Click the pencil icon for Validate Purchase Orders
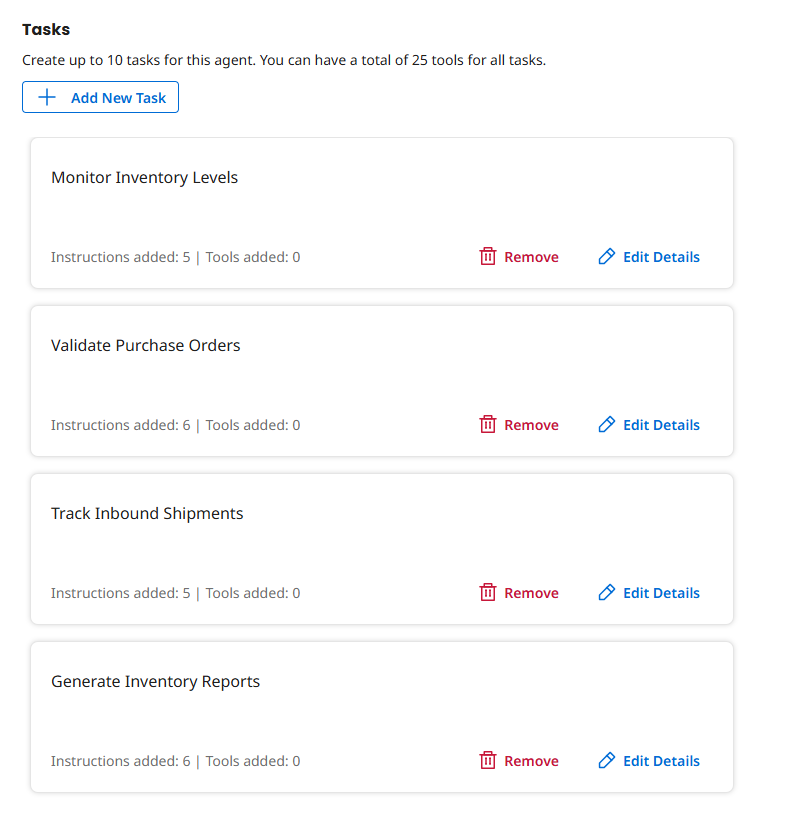 pos(607,424)
